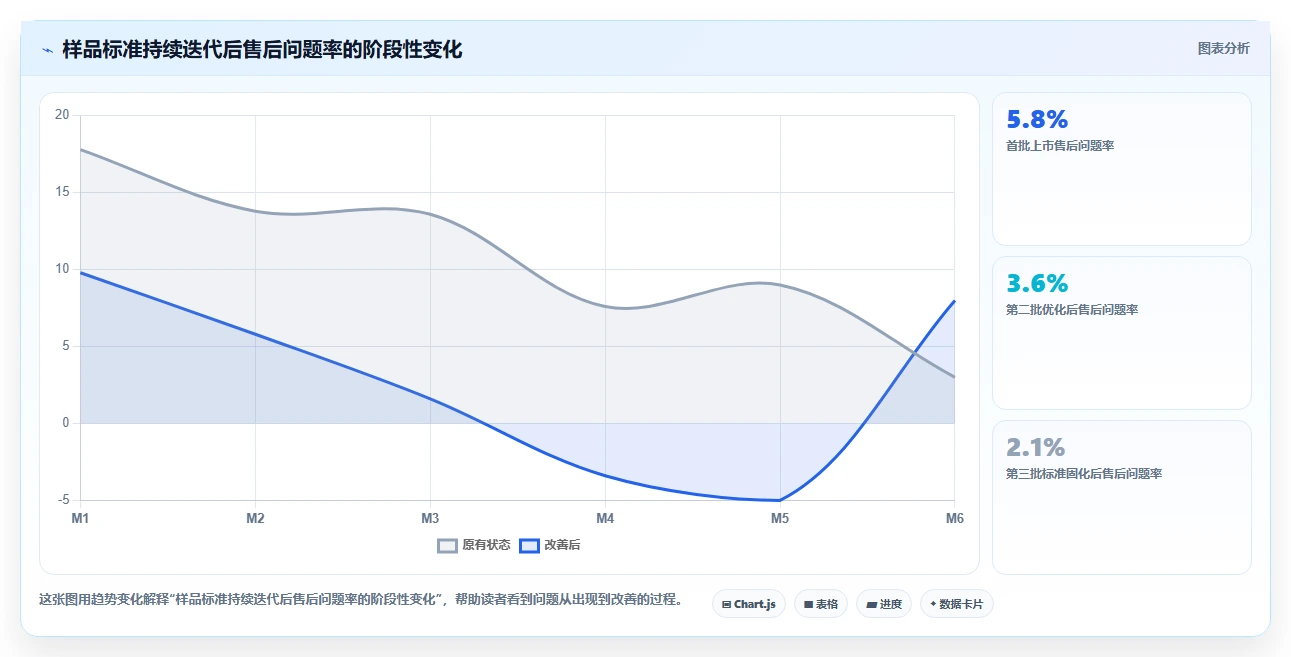Select the 表格 tag chip

pyautogui.click(x=821, y=604)
